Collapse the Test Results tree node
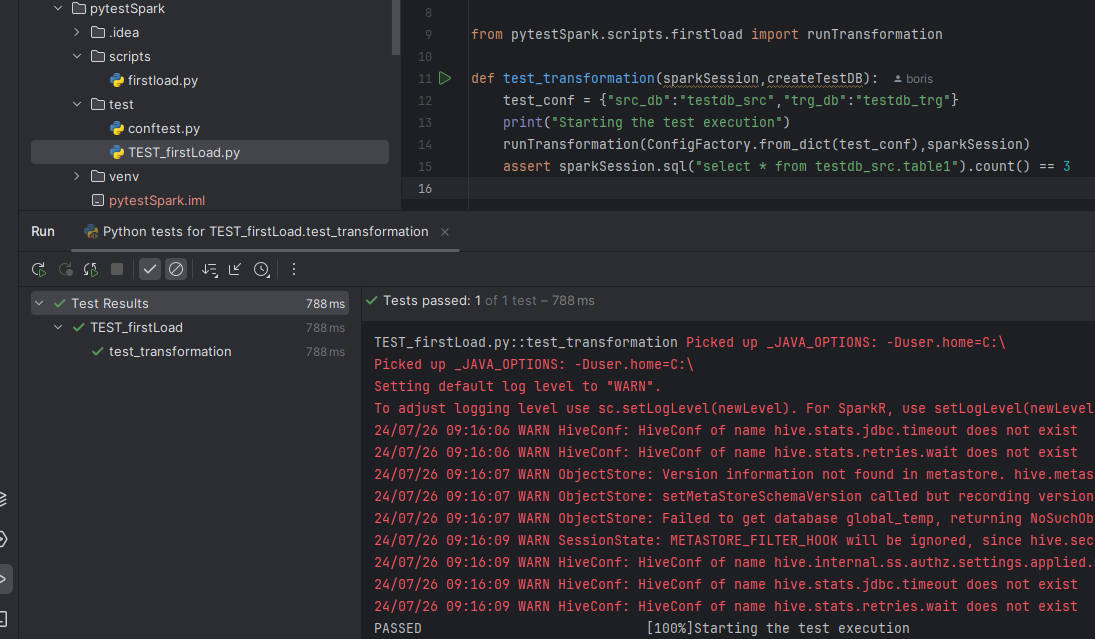 point(40,303)
